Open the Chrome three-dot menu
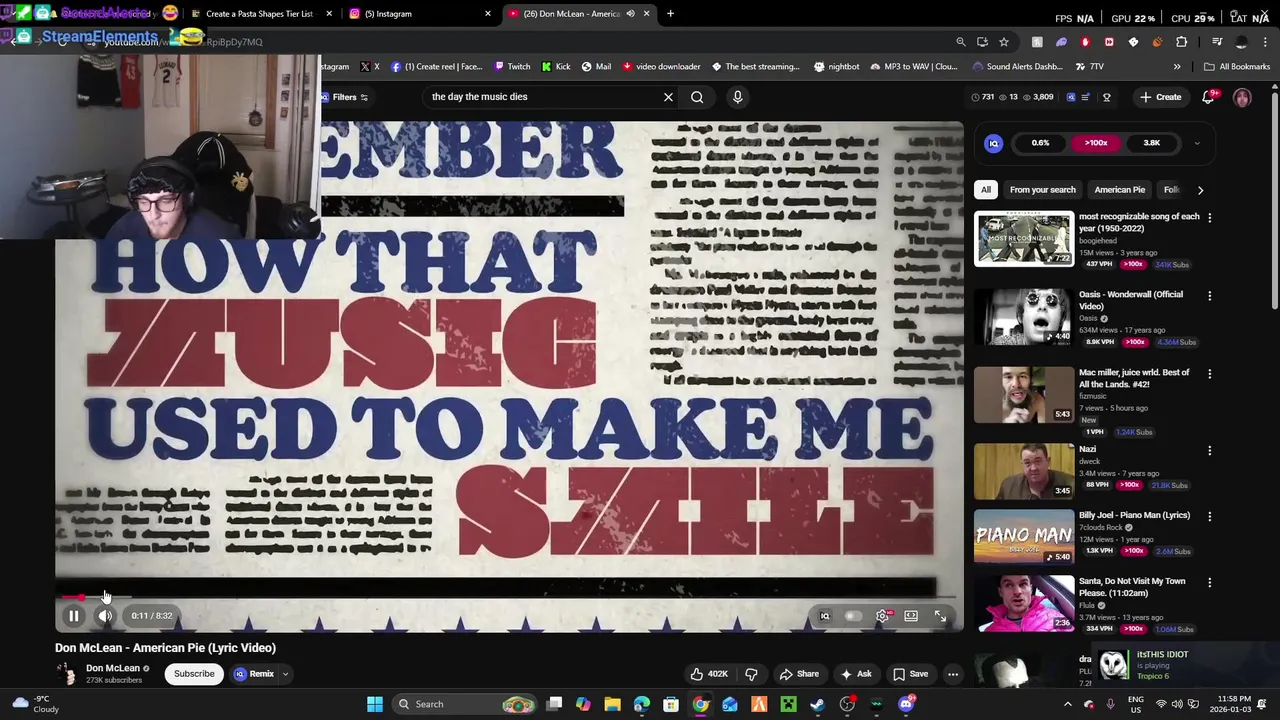Screen dimensions: 1280x720 pyautogui.click(x=1266, y=42)
